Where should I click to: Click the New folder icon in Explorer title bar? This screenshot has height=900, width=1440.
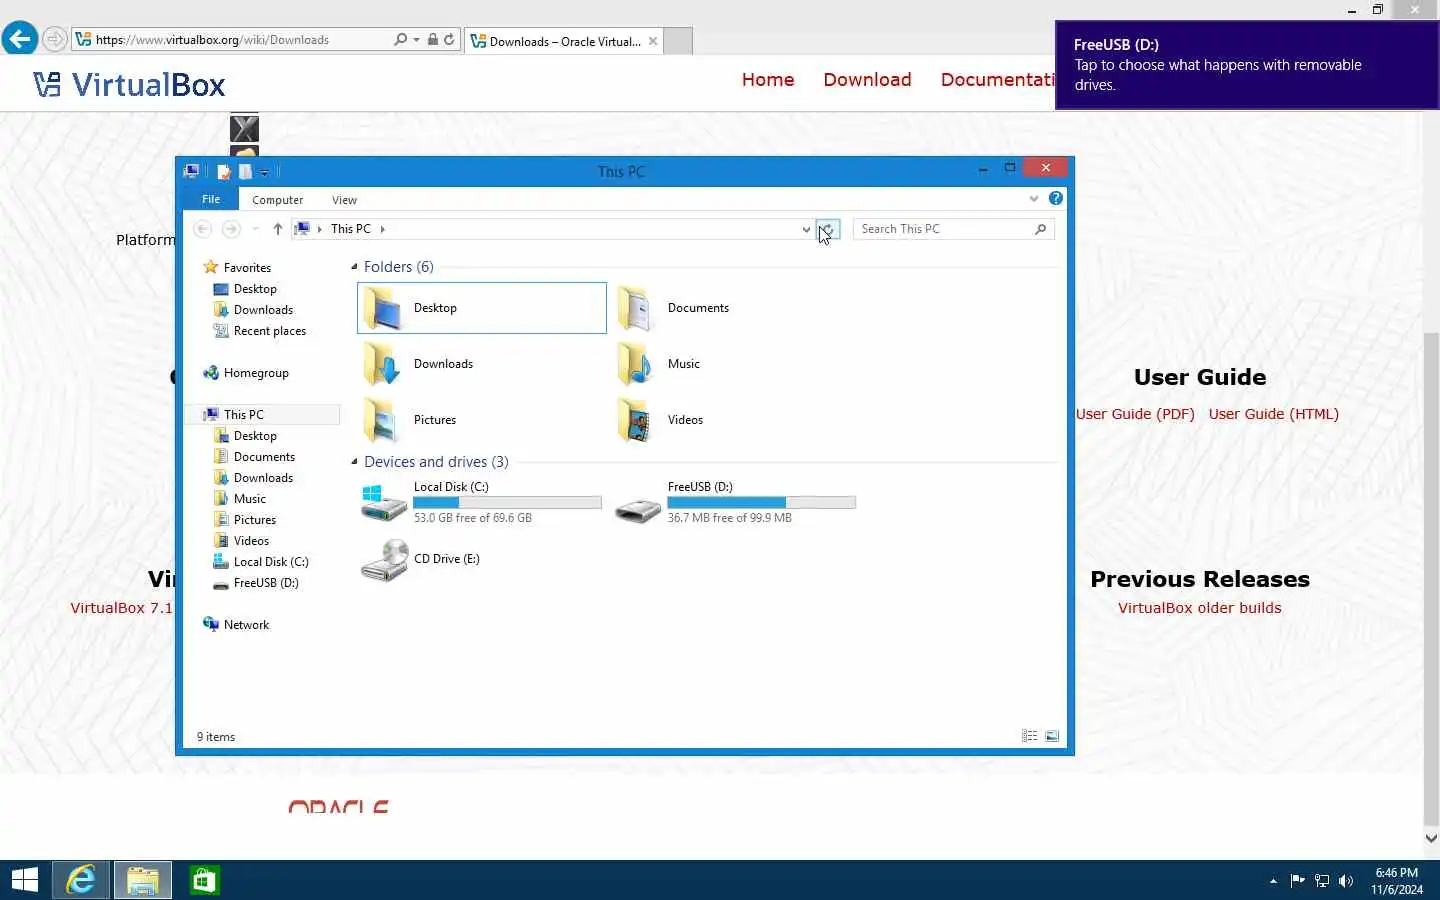pos(245,172)
